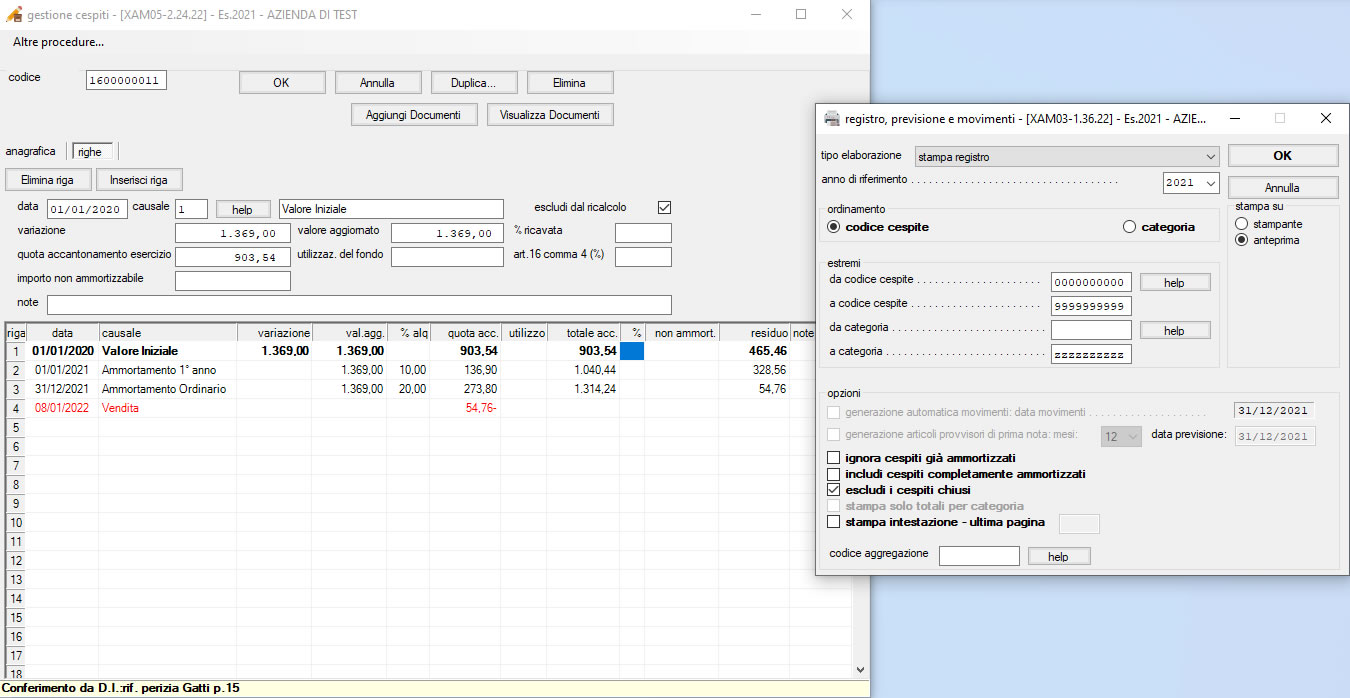Click the Elimina button
The height and width of the screenshot is (698, 1350).
[x=569, y=83]
